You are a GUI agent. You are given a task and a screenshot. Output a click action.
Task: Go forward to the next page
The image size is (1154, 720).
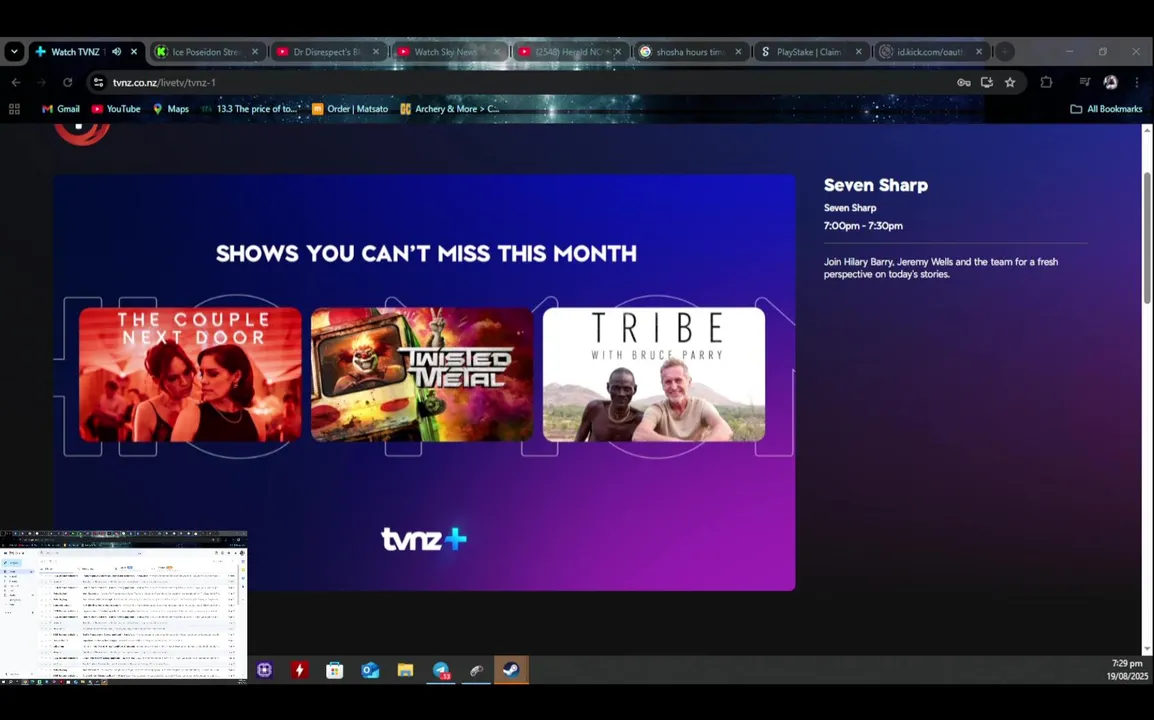pos(41,82)
